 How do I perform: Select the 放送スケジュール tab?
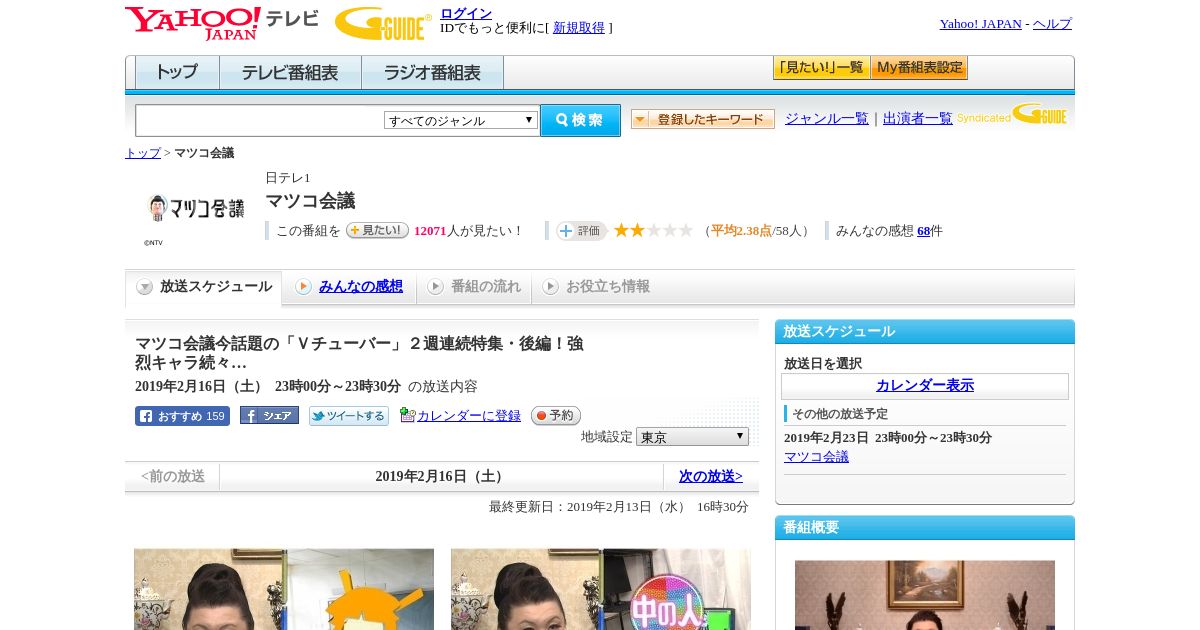coord(203,287)
